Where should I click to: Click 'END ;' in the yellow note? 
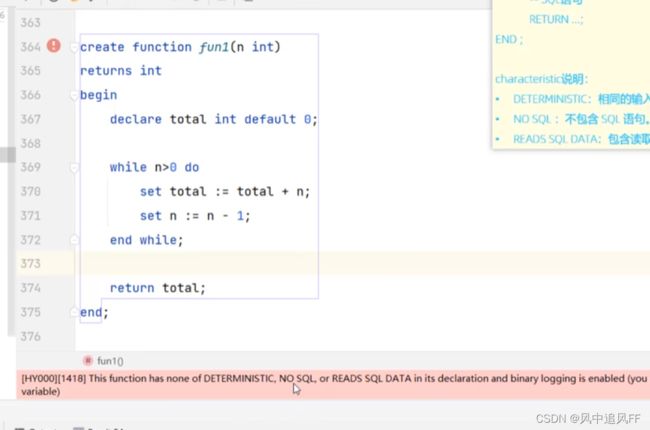(509, 39)
